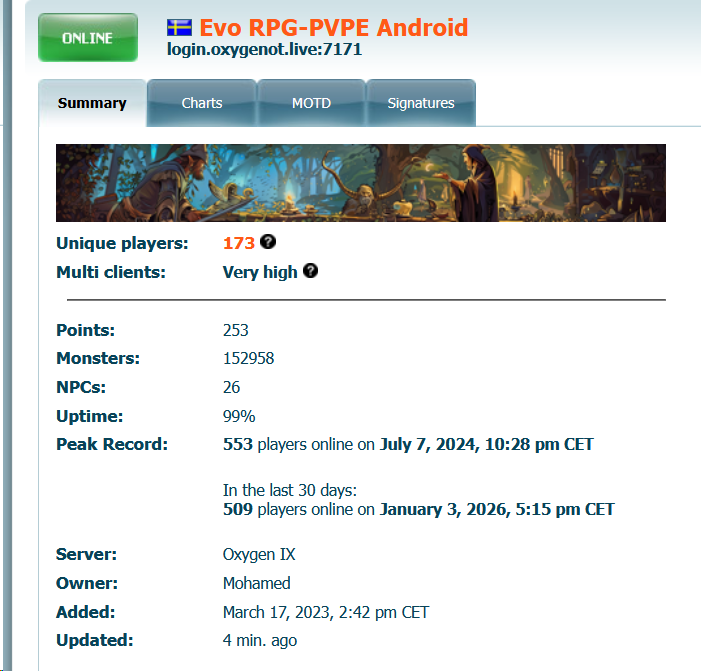Click the Uptime value 99%
Screen dimensions: 701x671
(x=239, y=416)
